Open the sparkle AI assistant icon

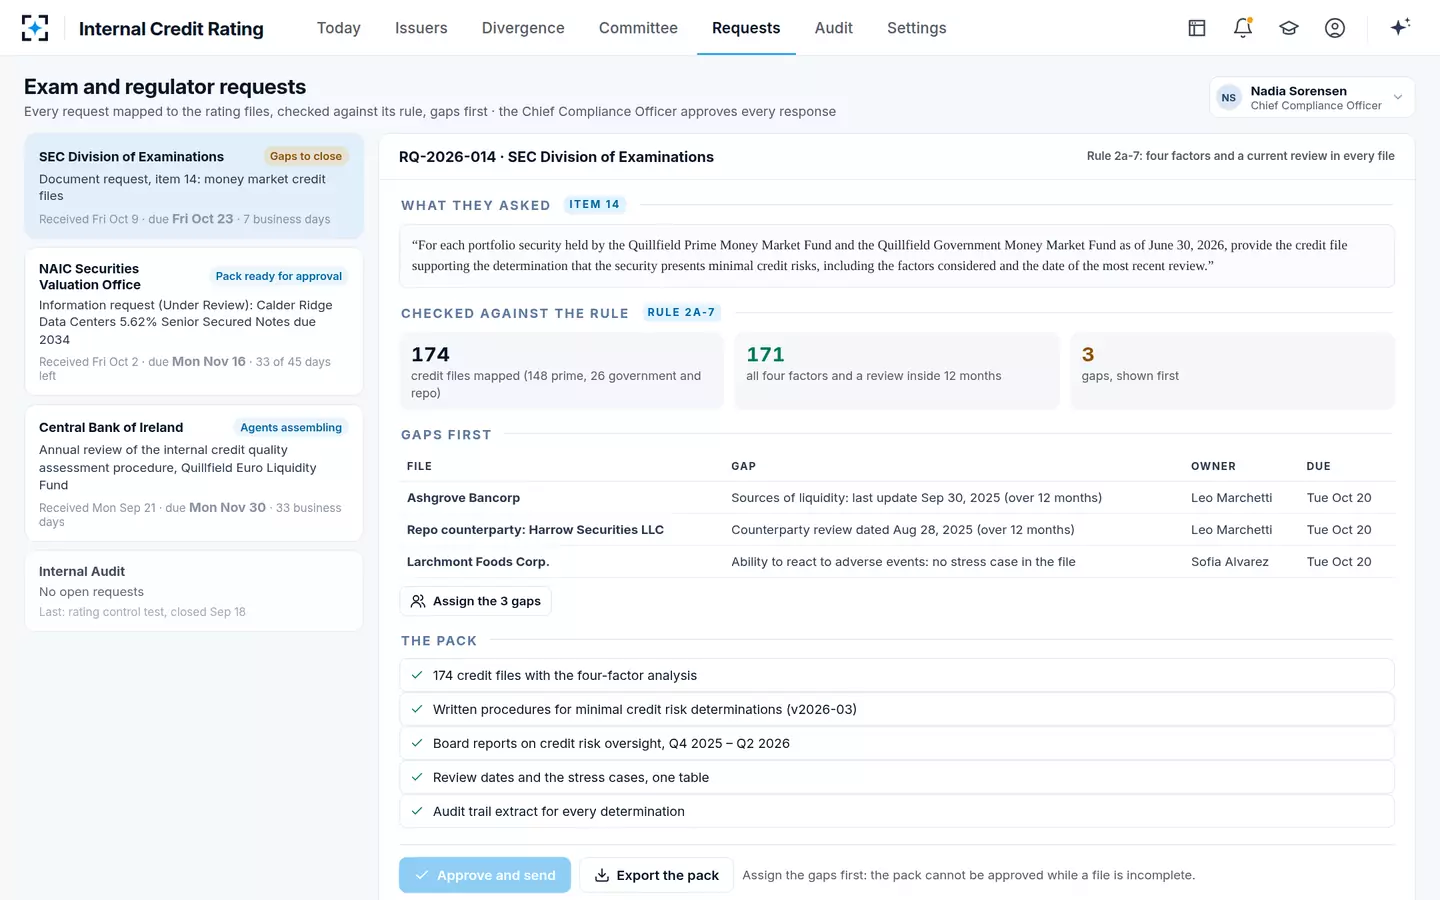[x=1400, y=27]
